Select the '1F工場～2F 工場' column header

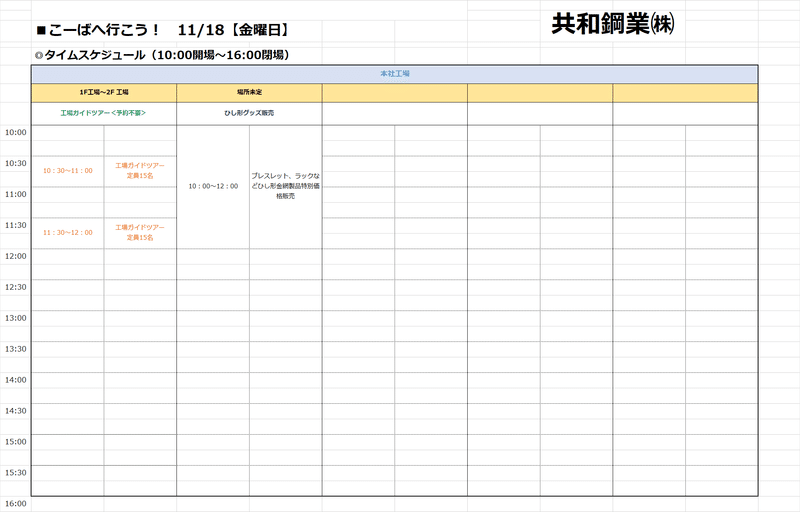click(x=104, y=92)
